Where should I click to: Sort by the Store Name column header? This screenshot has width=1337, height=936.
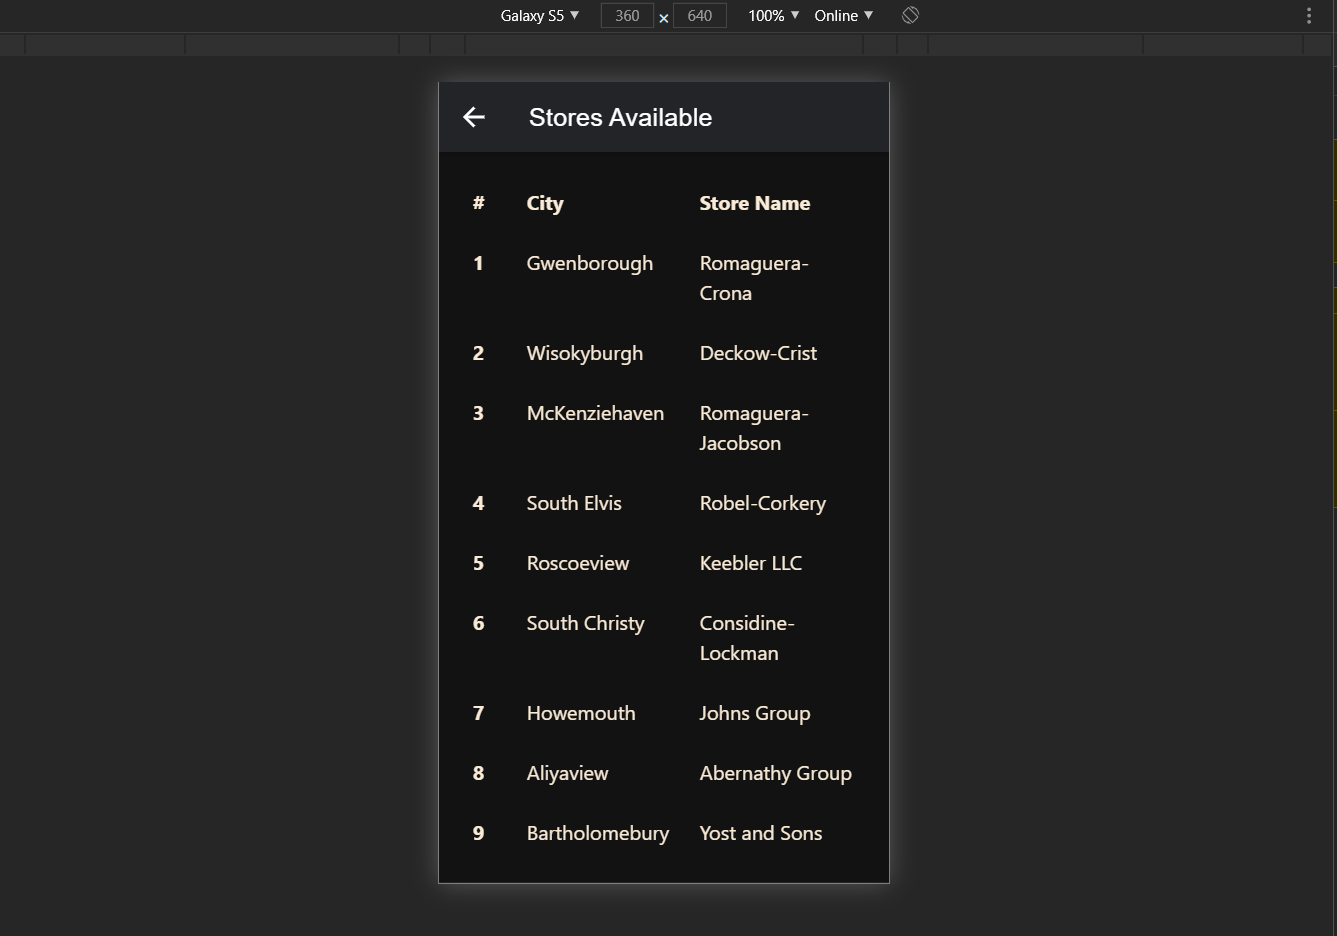click(x=754, y=203)
